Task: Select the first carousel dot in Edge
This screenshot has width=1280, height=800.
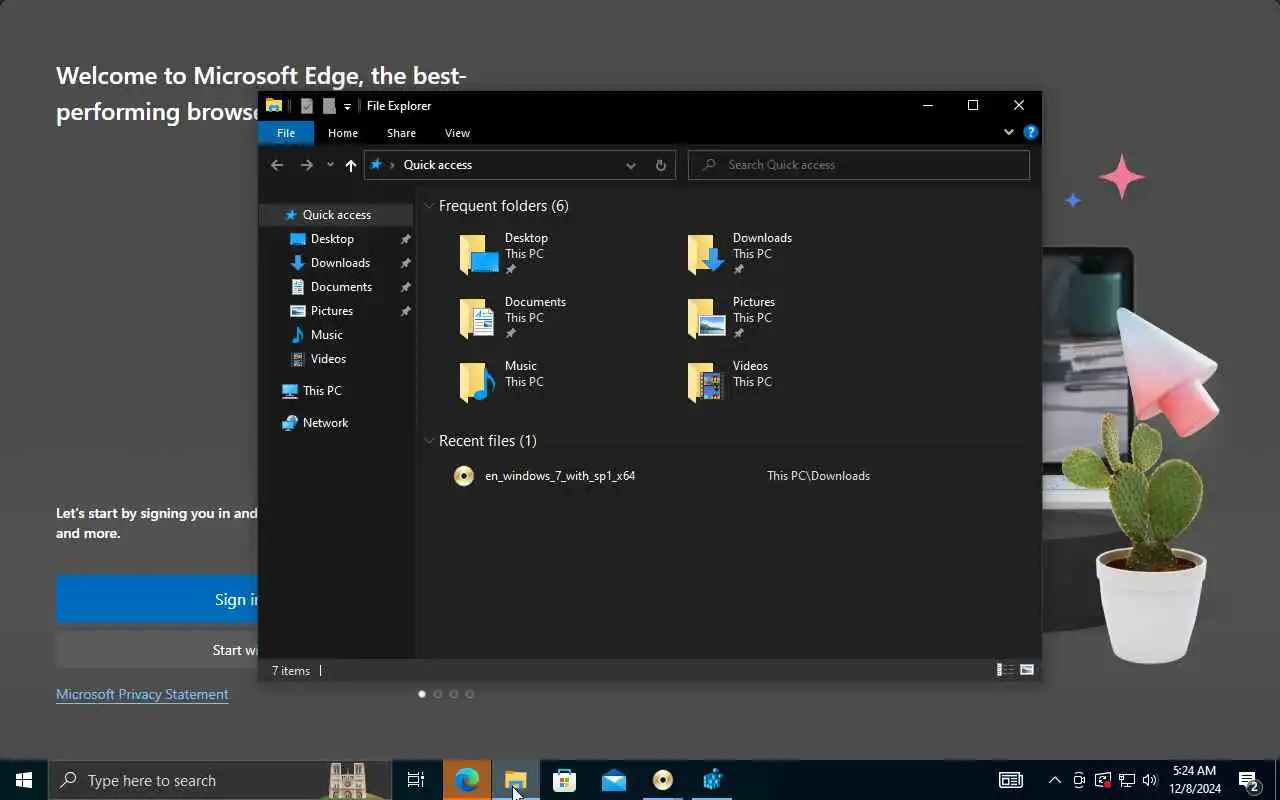Action: point(422,694)
